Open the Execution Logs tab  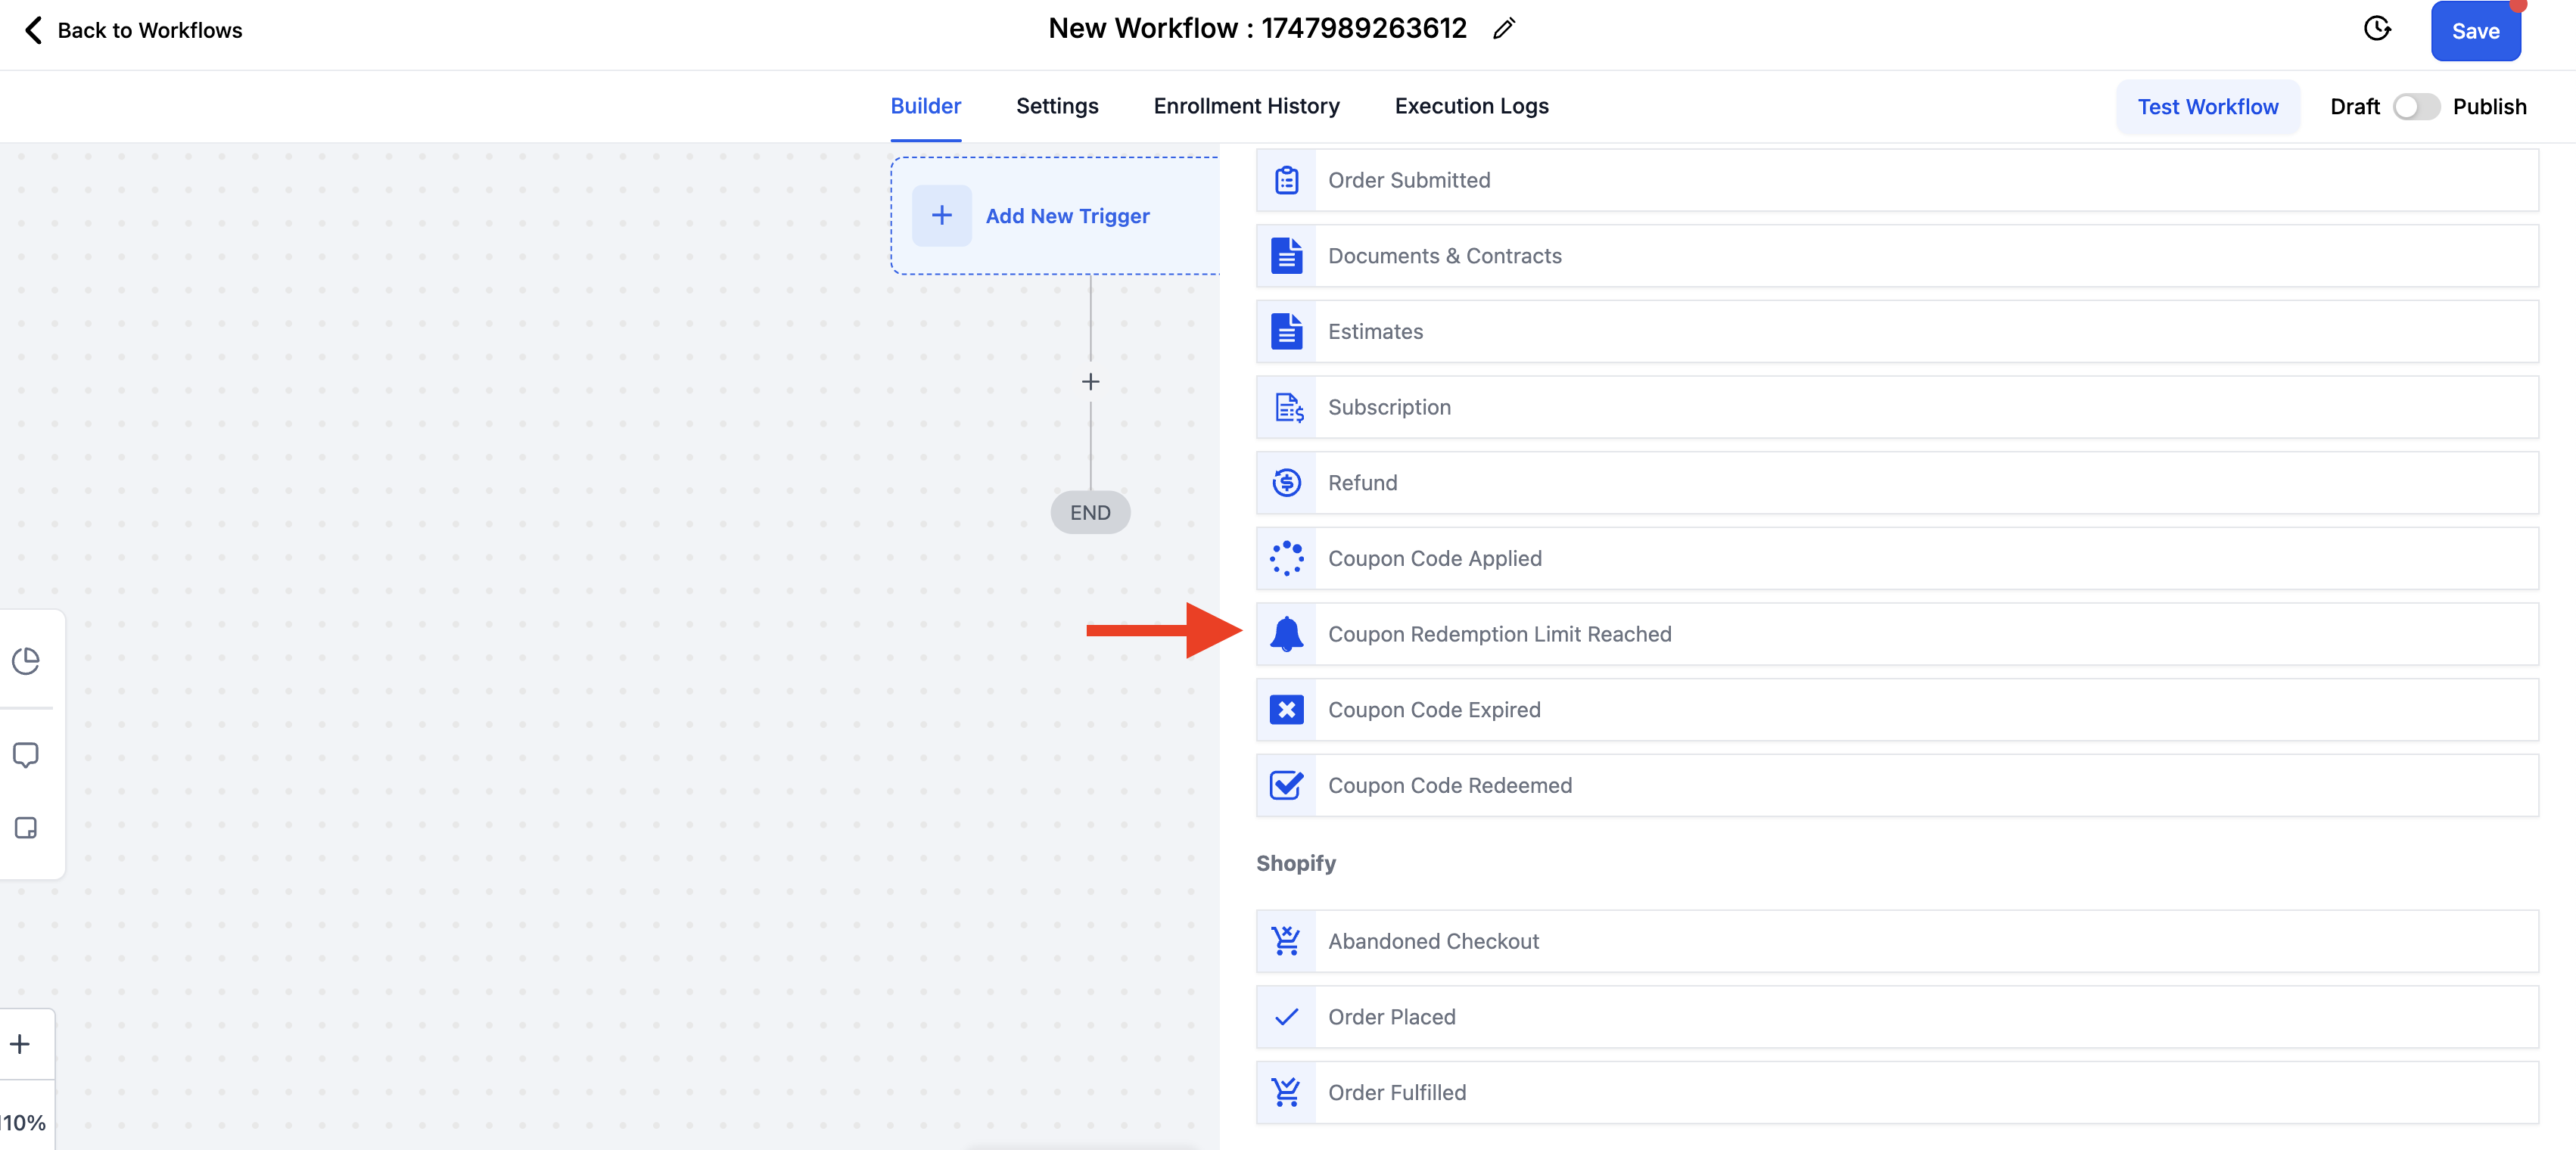click(1471, 106)
